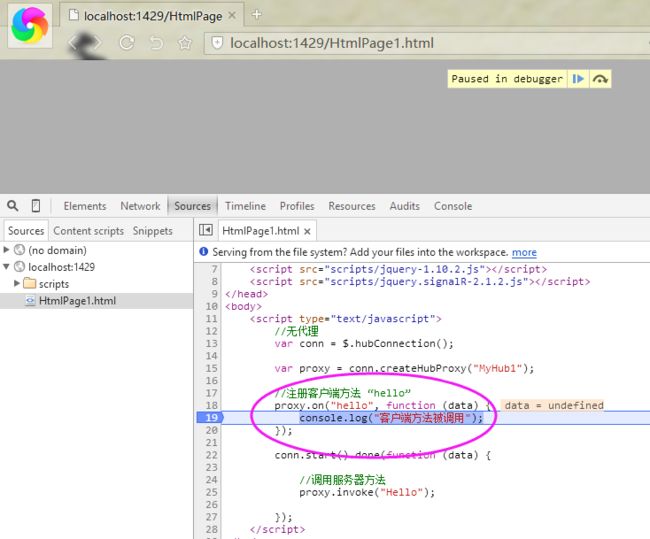Resume script execution in paused overlay
The image size is (650, 539).
[x=578, y=79]
